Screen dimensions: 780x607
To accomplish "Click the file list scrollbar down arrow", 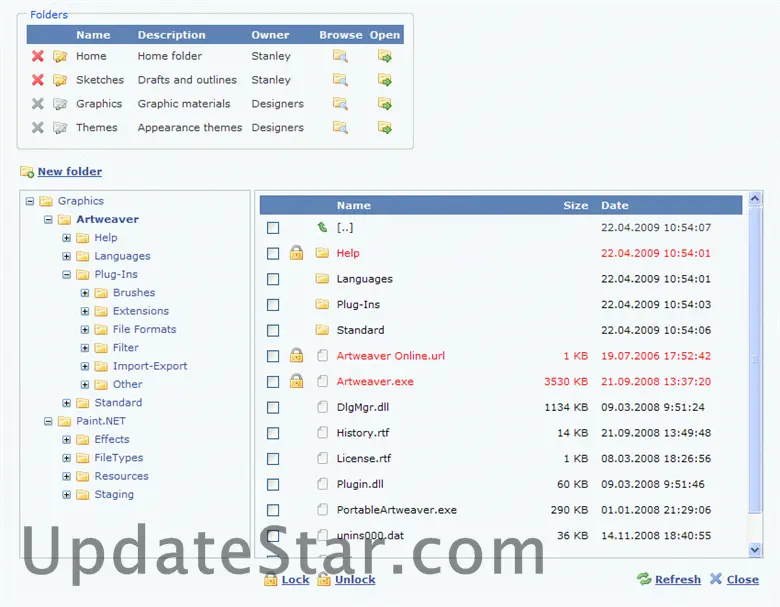I will (755, 549).
